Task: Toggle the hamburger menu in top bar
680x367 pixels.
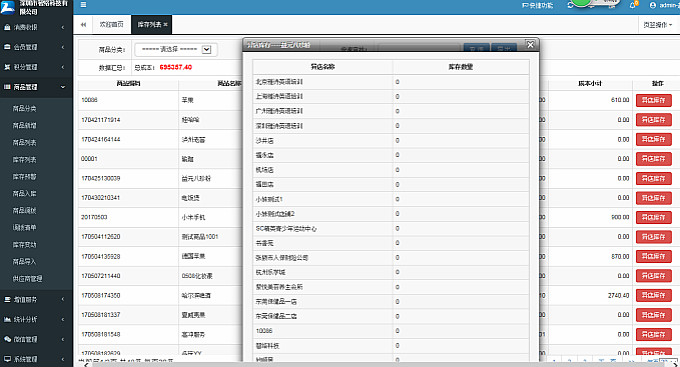Action: 83,5
